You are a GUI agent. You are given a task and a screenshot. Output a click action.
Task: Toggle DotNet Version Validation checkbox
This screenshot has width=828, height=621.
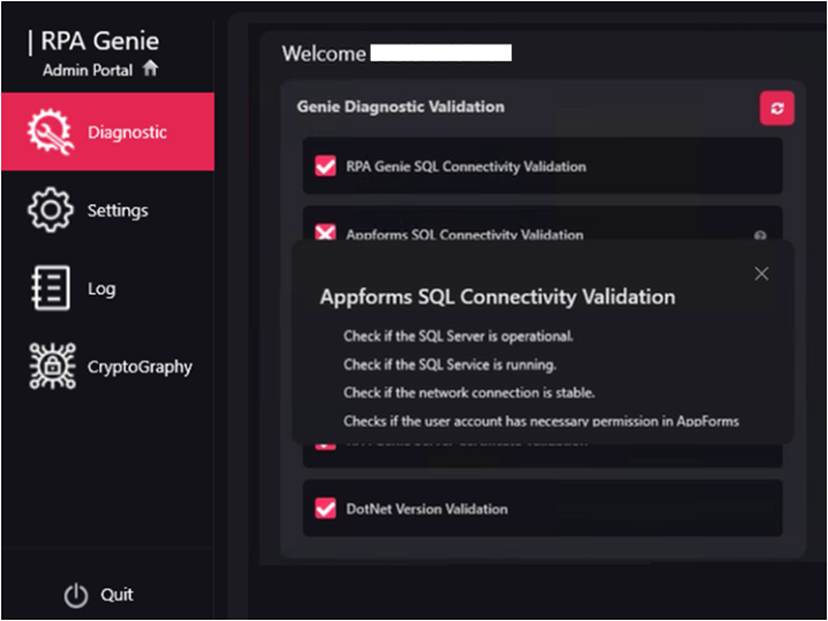[x=325, y=508]
